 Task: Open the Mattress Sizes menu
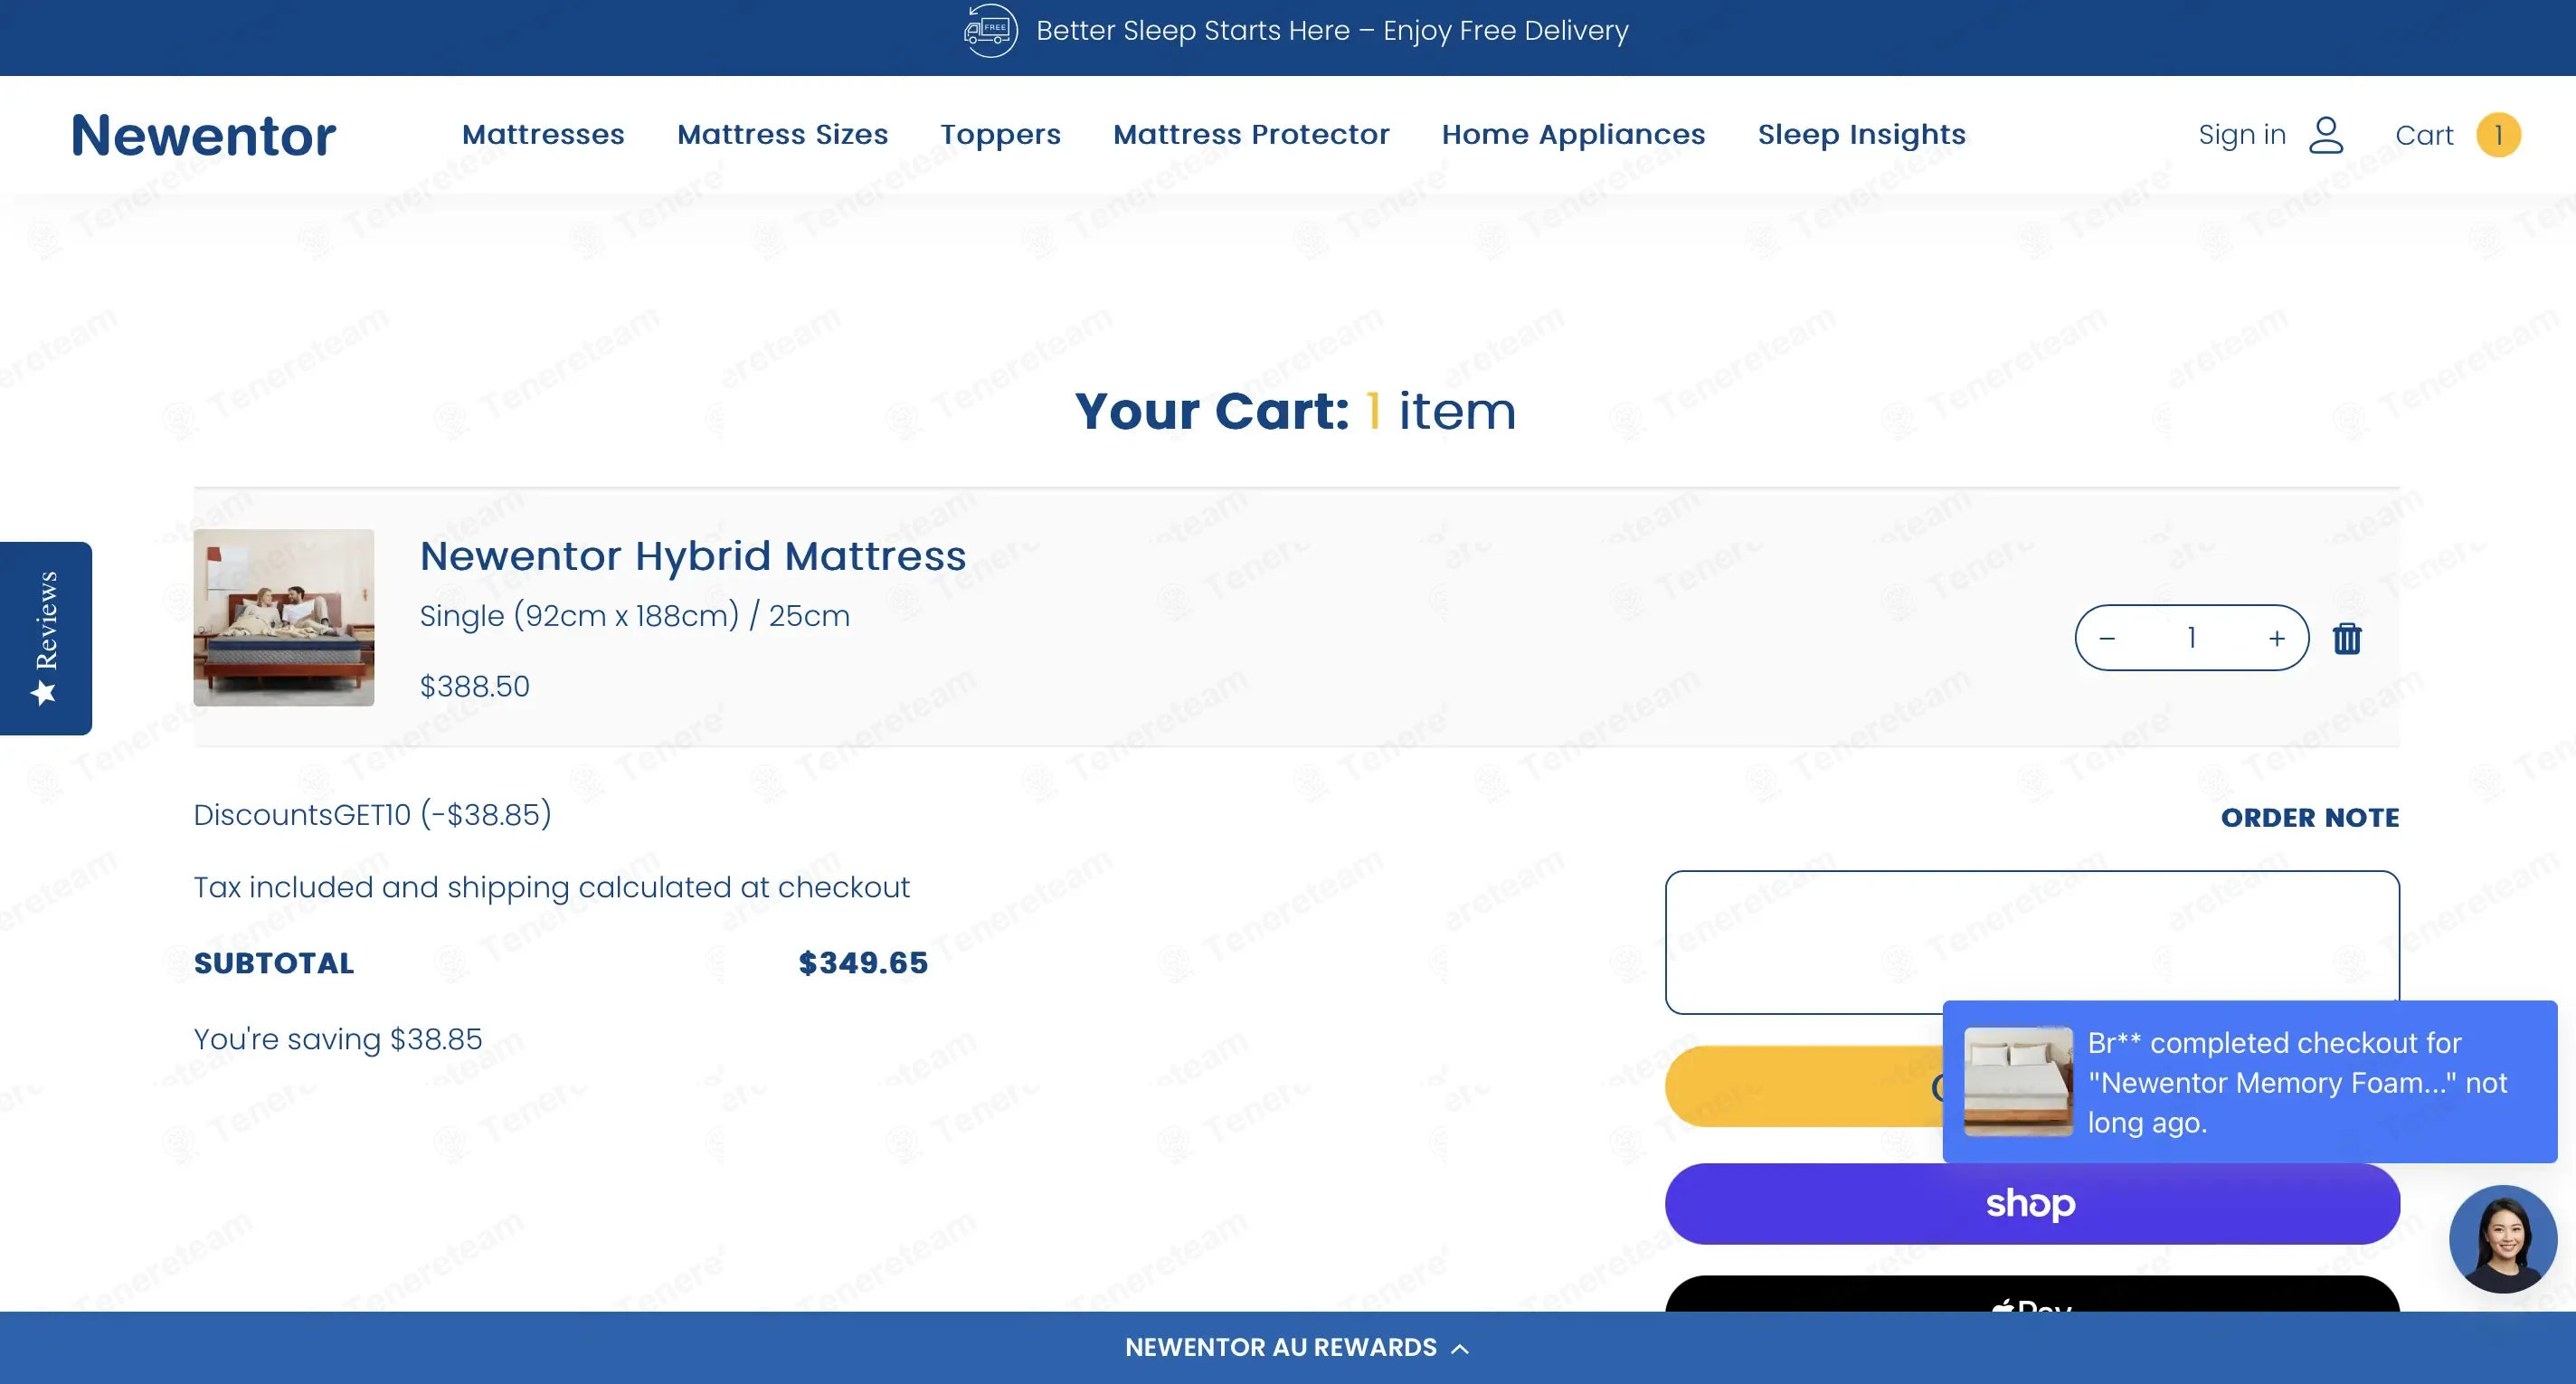tap(782, 134)
